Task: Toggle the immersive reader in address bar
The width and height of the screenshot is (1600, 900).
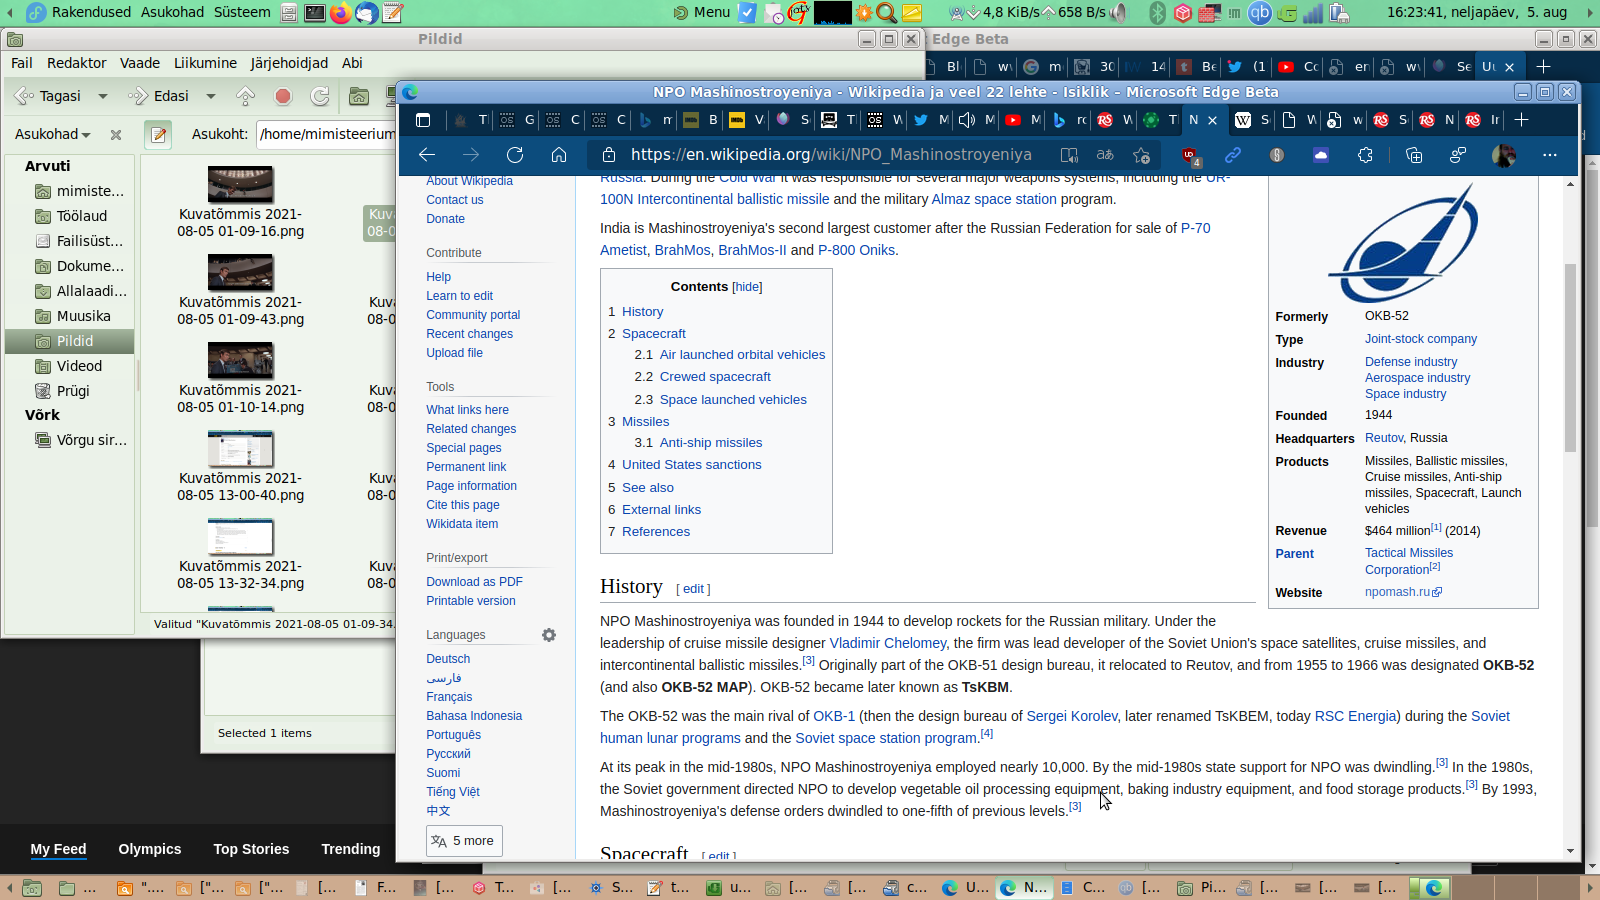Action: pyautogui.click(x=1069, y=155)
